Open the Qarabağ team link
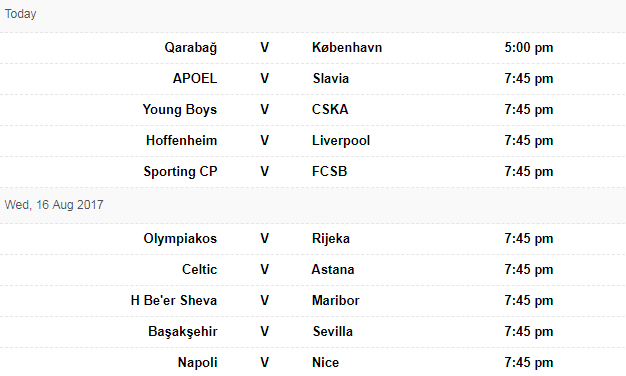626x376 pixels. coord(191,48)
